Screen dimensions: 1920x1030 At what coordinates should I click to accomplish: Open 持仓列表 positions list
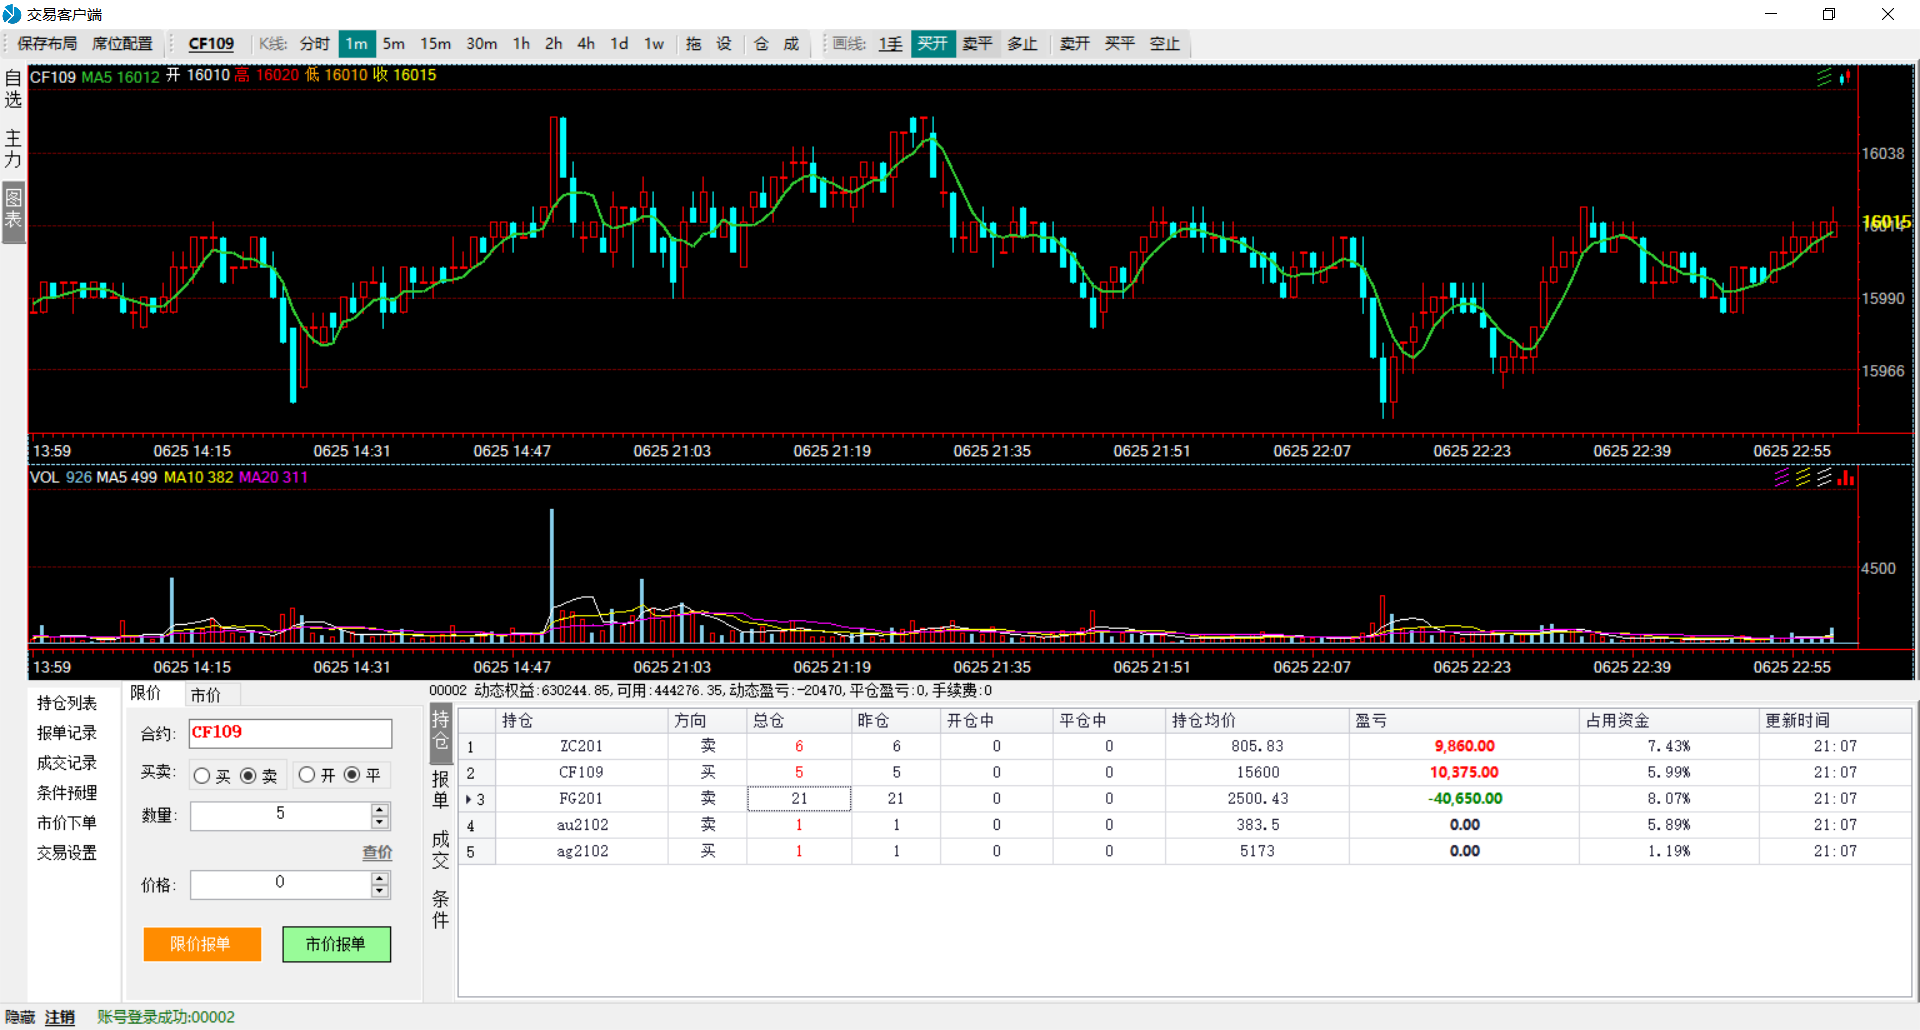click(67, 703)
